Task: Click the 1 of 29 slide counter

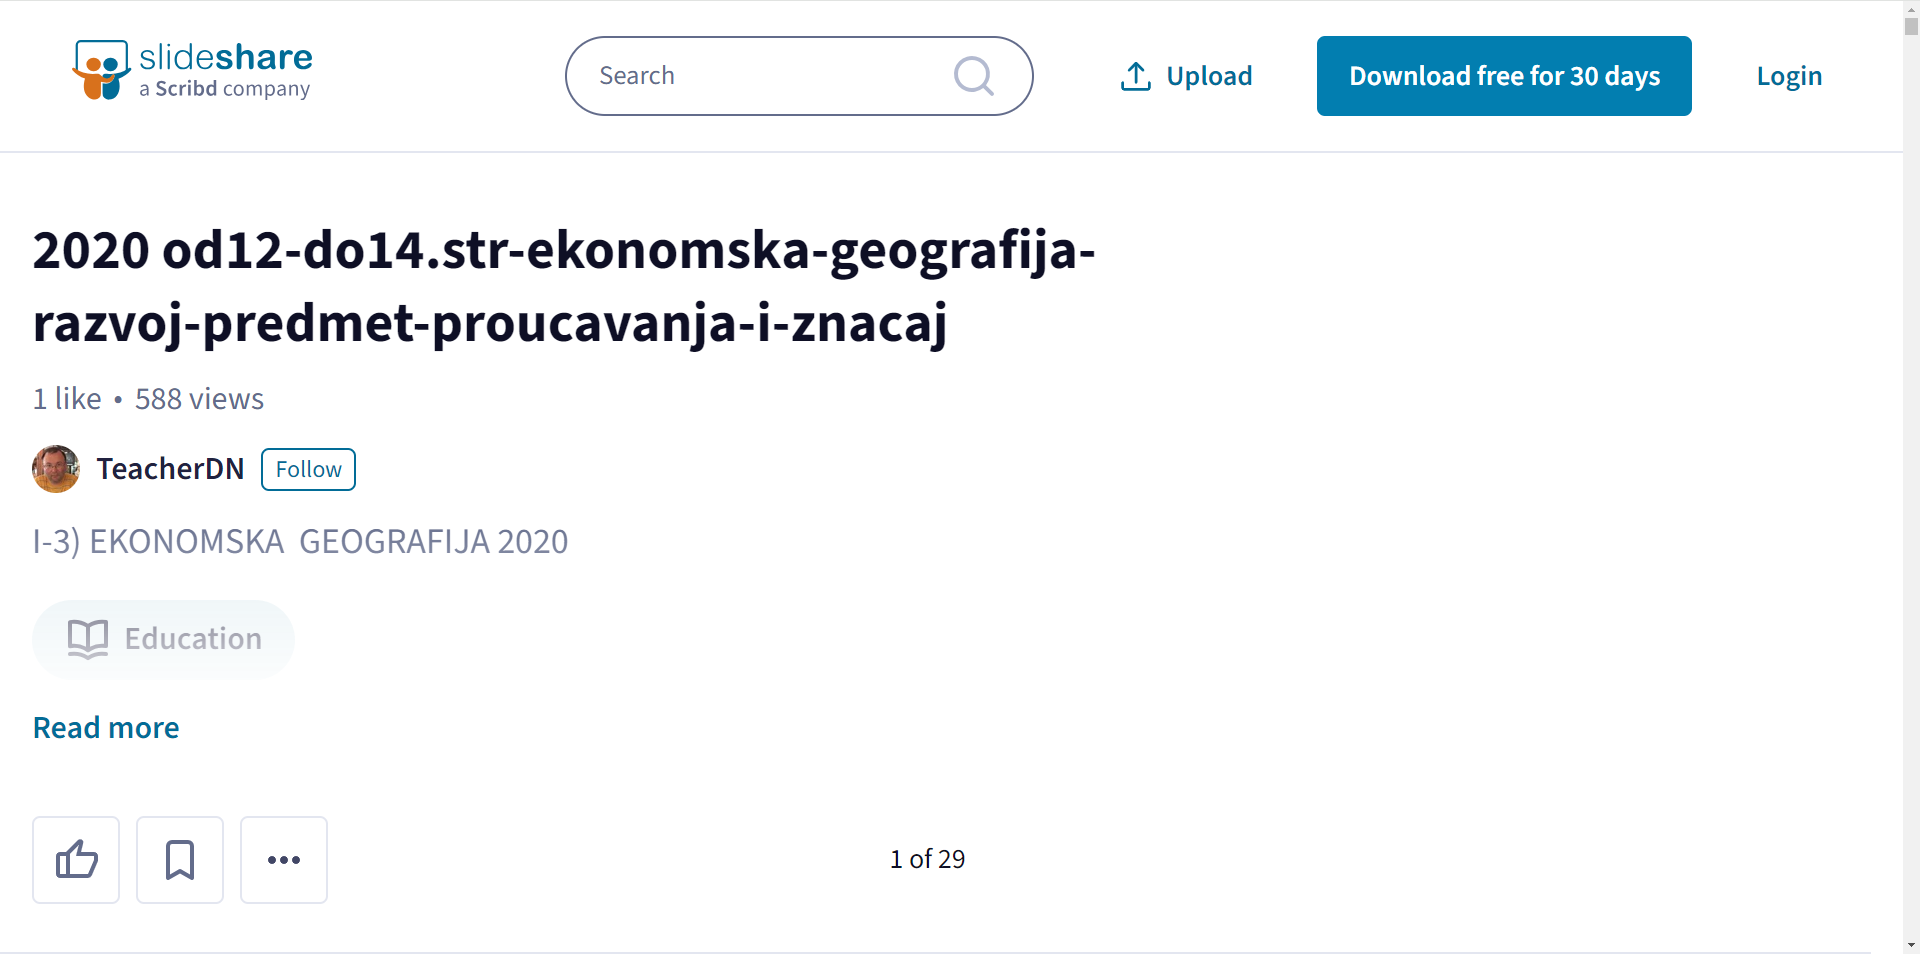Action: coord(928,859)
